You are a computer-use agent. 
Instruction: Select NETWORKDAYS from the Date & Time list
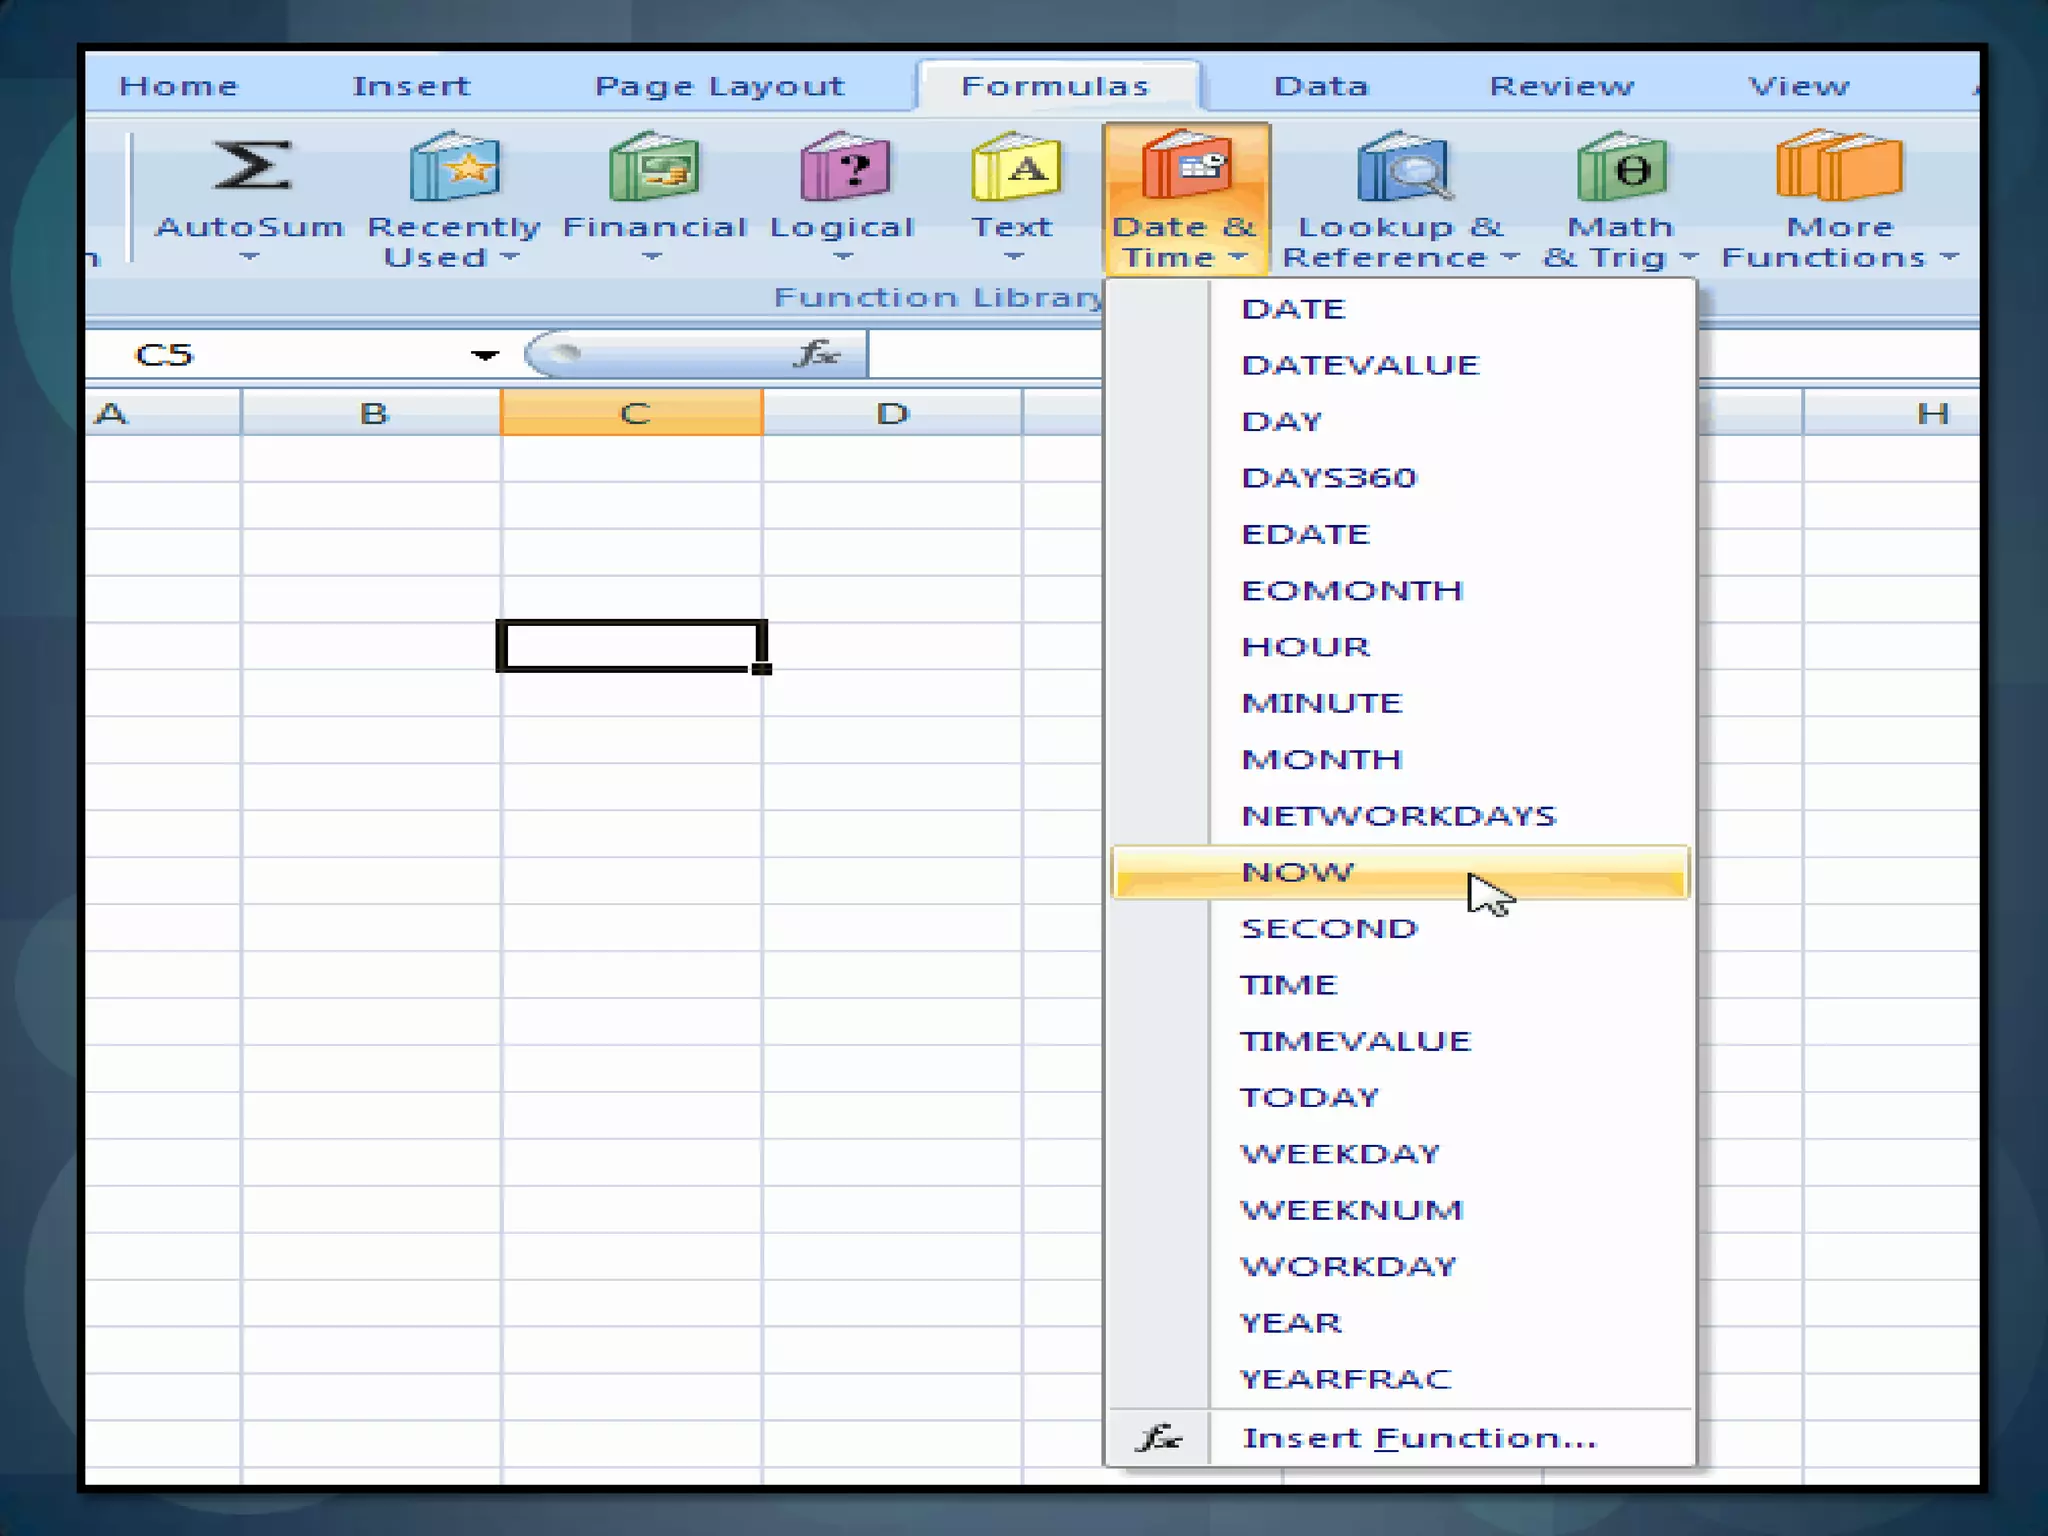pyautogui.click(x=1398, y=816)
